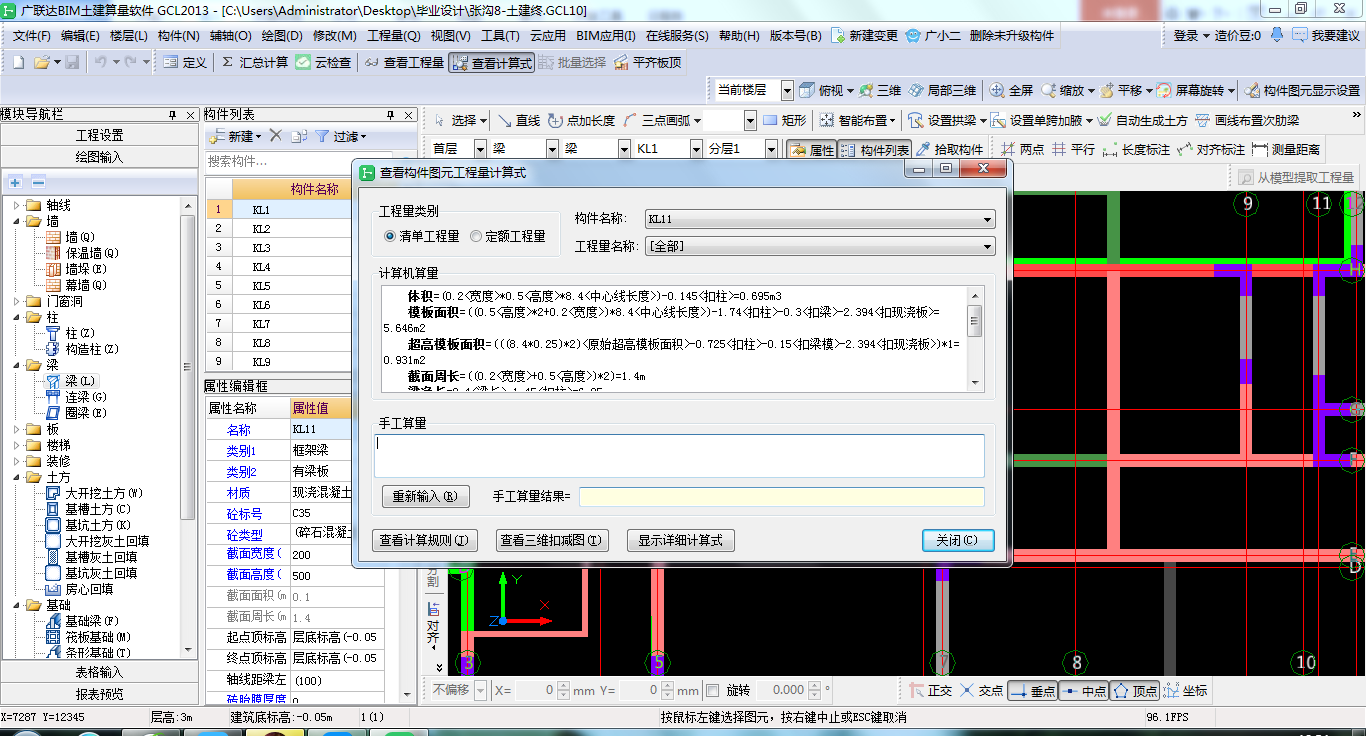This screenshot has height=736, width=1366.
Task: Click the 手工算量 text input area
Action: pyautogui.click(x=680, y=455)
